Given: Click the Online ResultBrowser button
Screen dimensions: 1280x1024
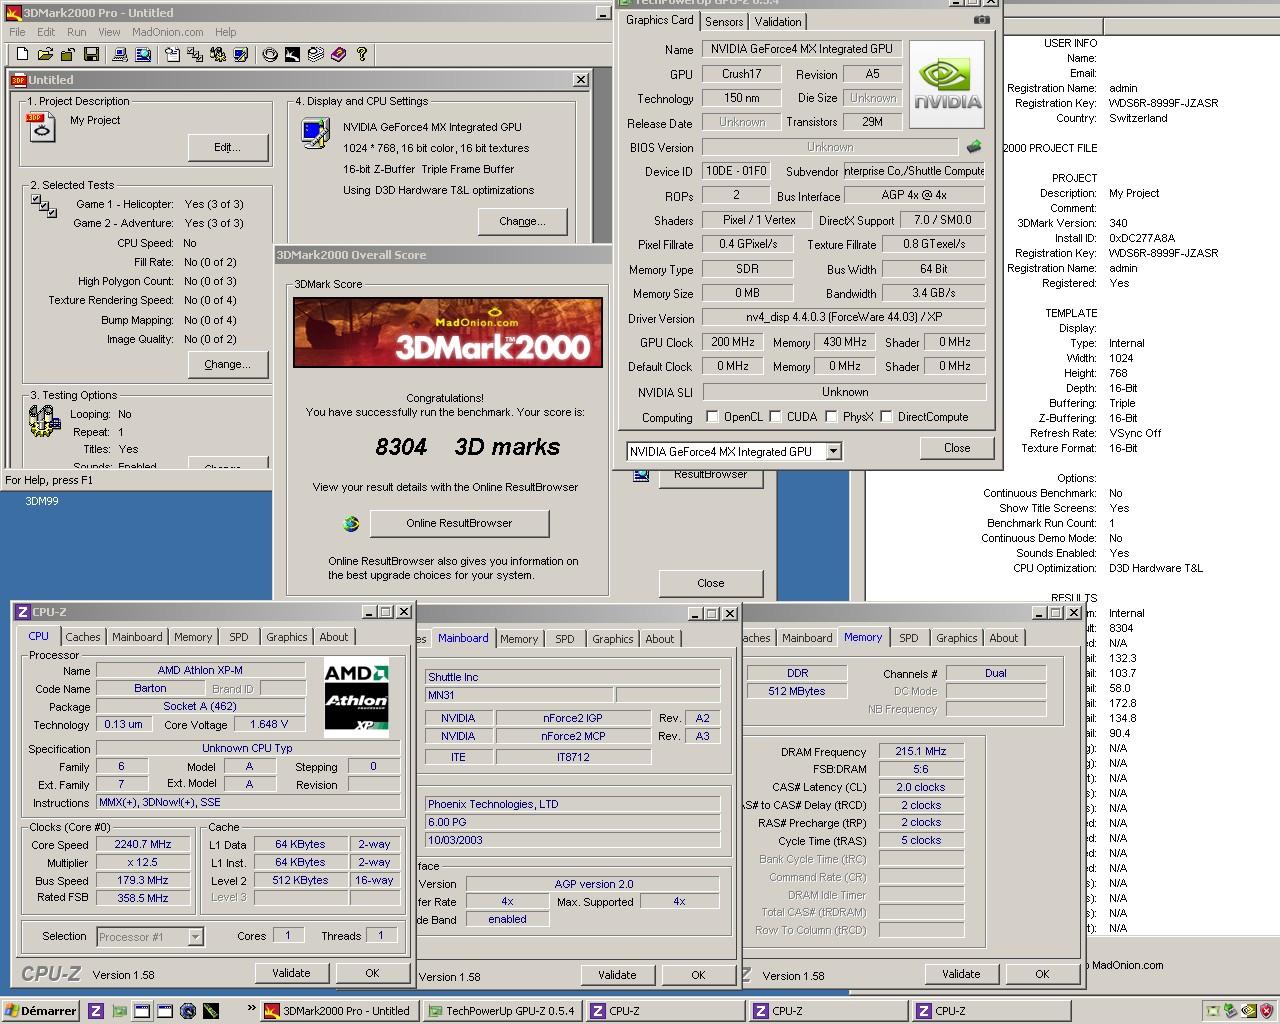Looking at the screenshot, I should coord(459,523).
